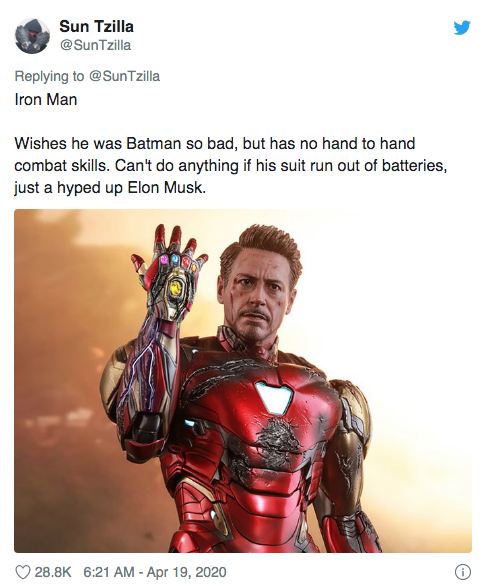Open Sun Tzilla's profile avatar
This screenshot has height=588, width=487.
32,36
